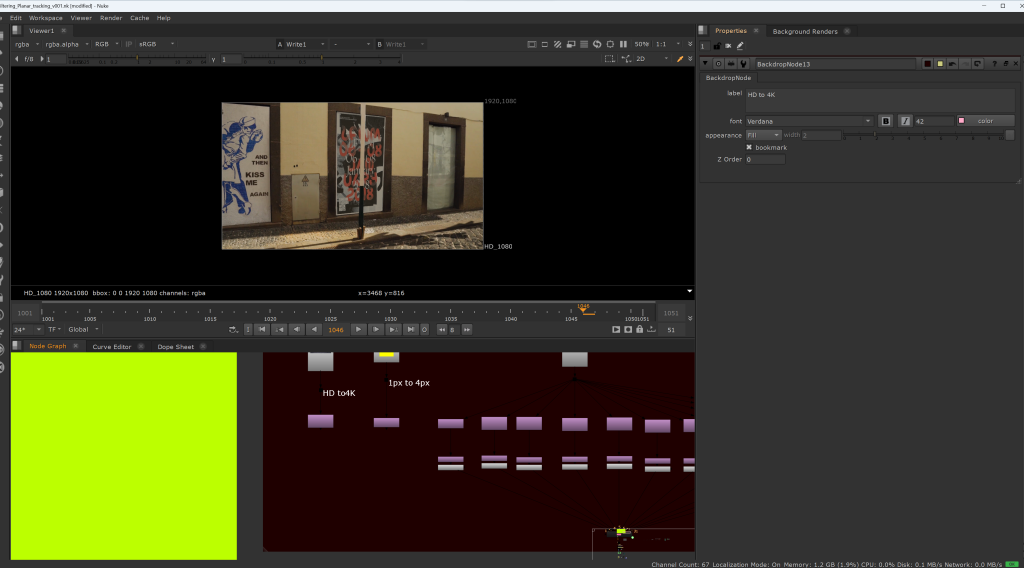Go to first frame button
1024x568 pixels.
pyautogui.click(x=262, y=330)
